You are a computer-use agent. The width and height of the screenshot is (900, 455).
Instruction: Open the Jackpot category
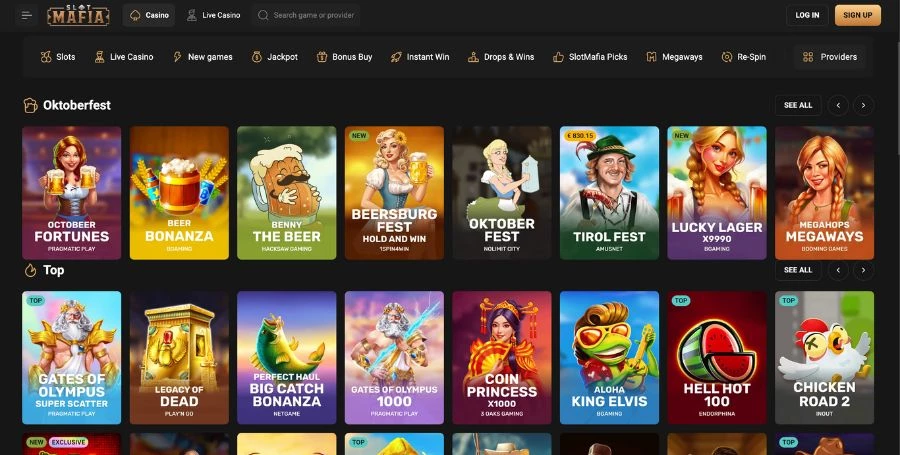274,57
